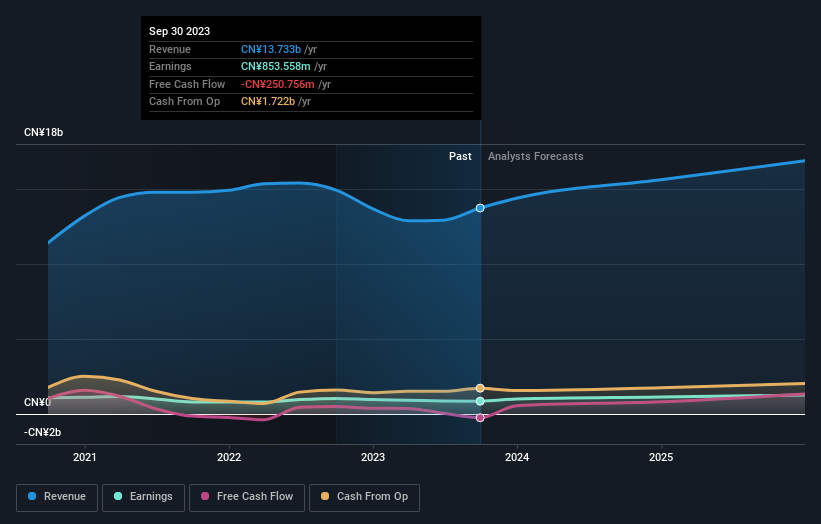Click the CN¥853.558m earnings value
The image size is (821, 524).
coord(275,66)
